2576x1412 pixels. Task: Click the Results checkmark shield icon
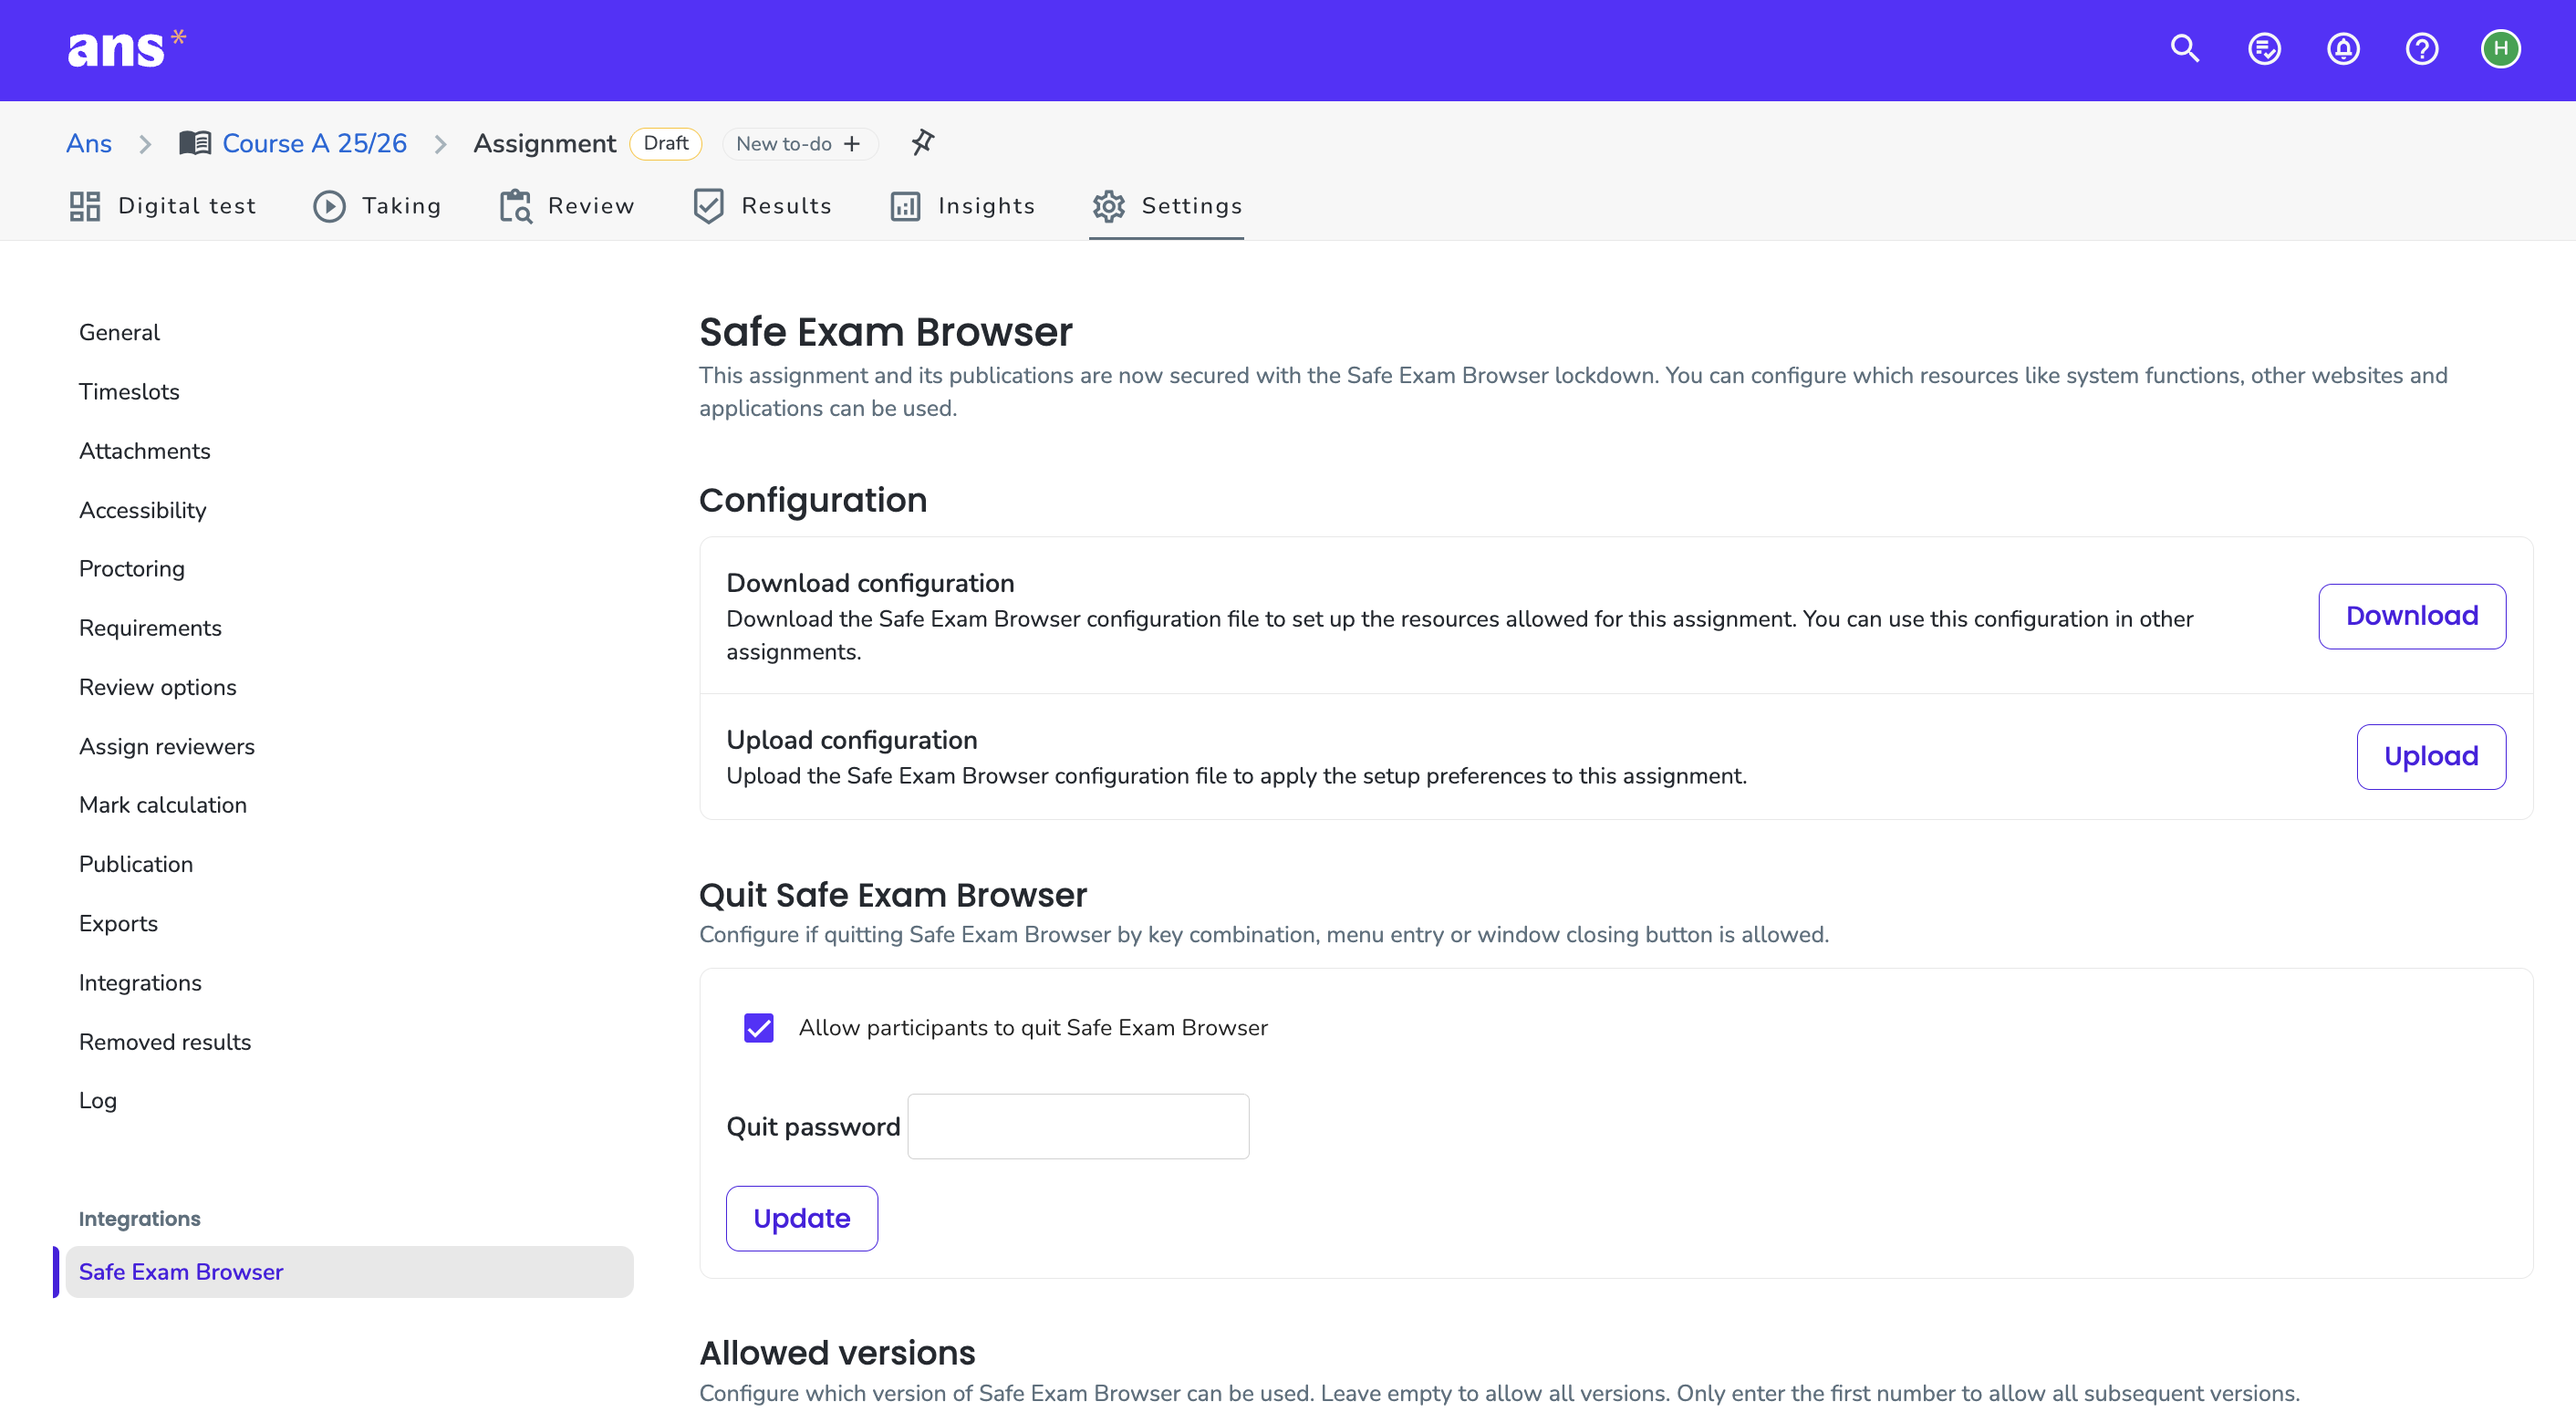pyautogui.click(x=708, y=206)
